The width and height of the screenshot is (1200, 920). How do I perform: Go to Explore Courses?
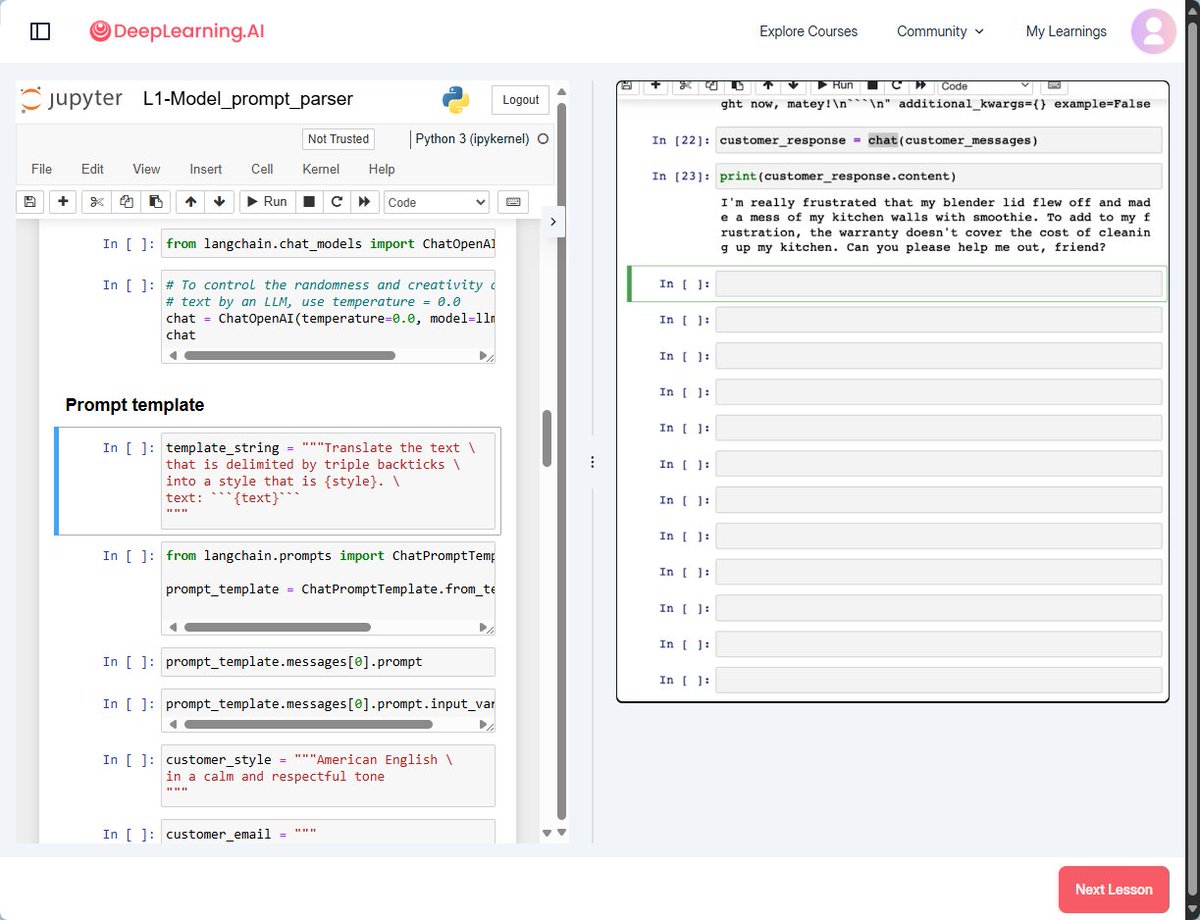pos(808,31)
